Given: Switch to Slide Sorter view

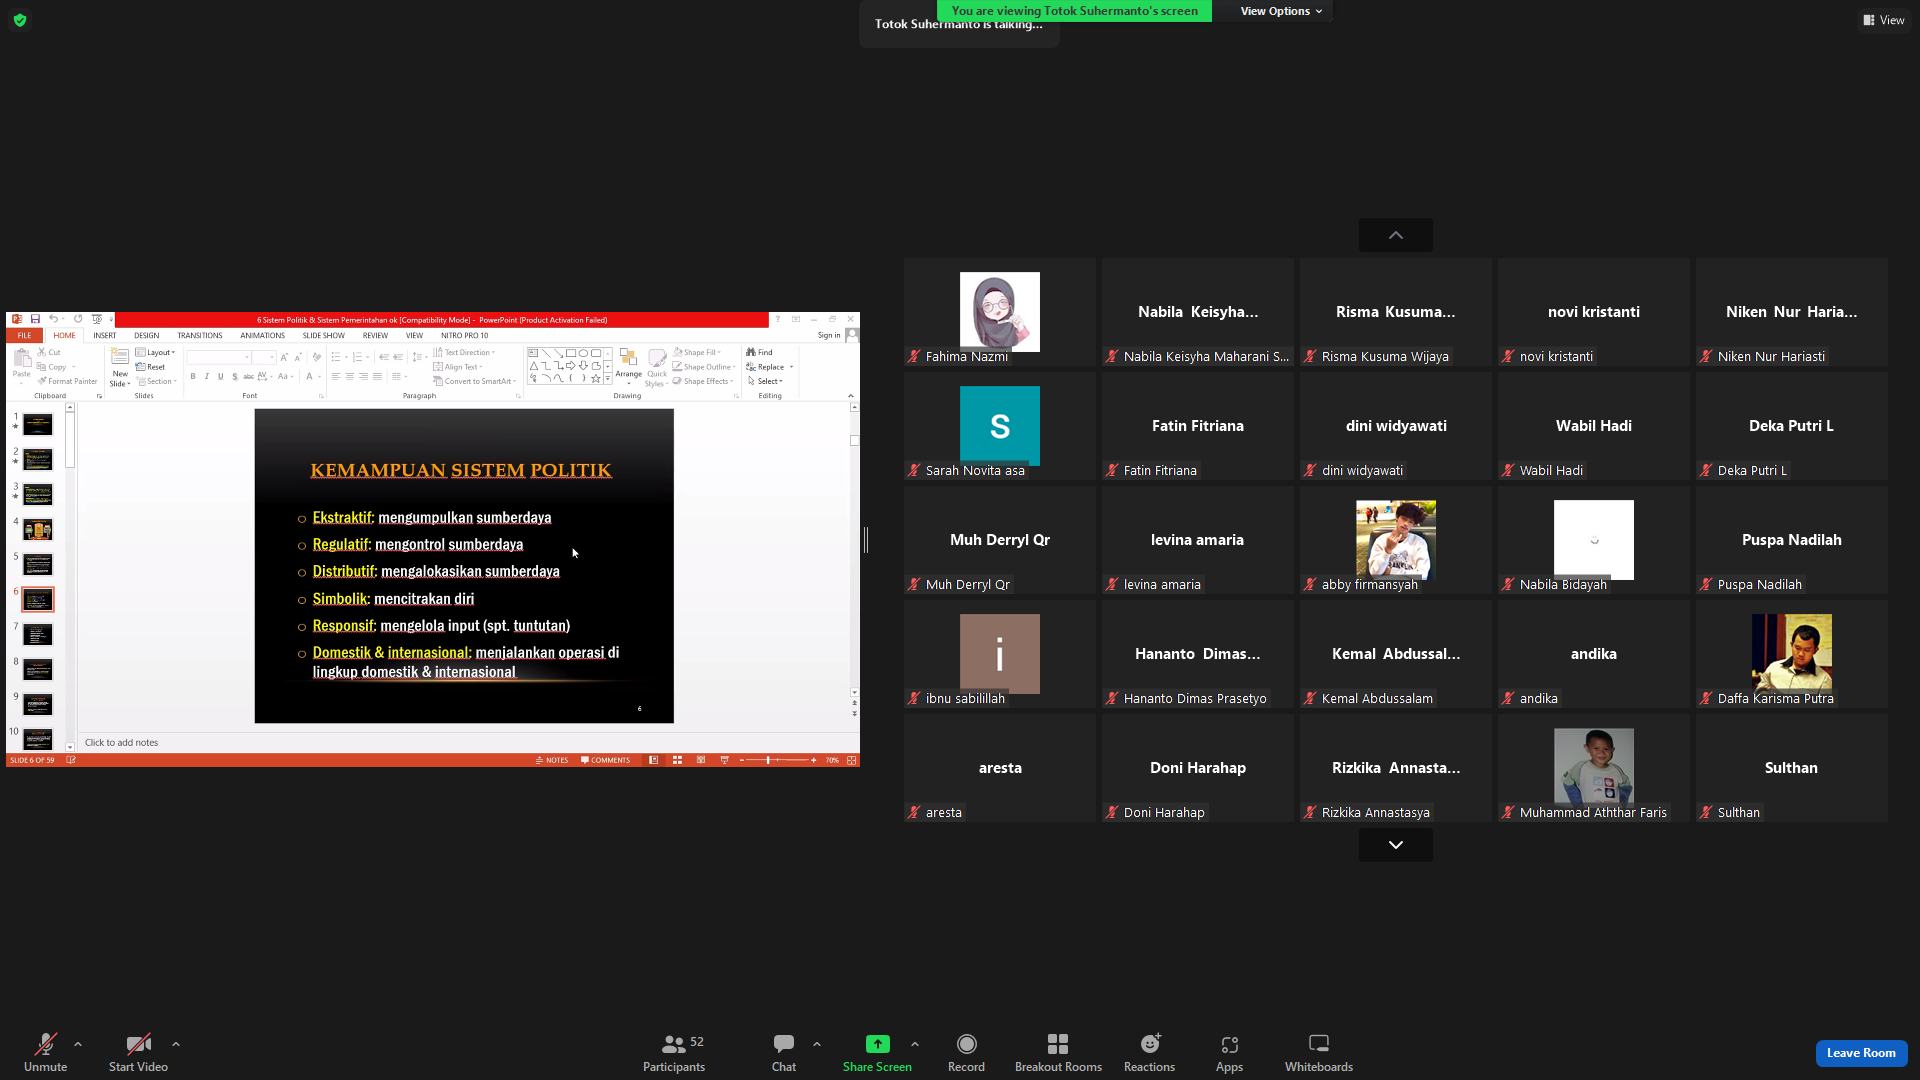Looking at the screenshot, I should pos(677,760).
